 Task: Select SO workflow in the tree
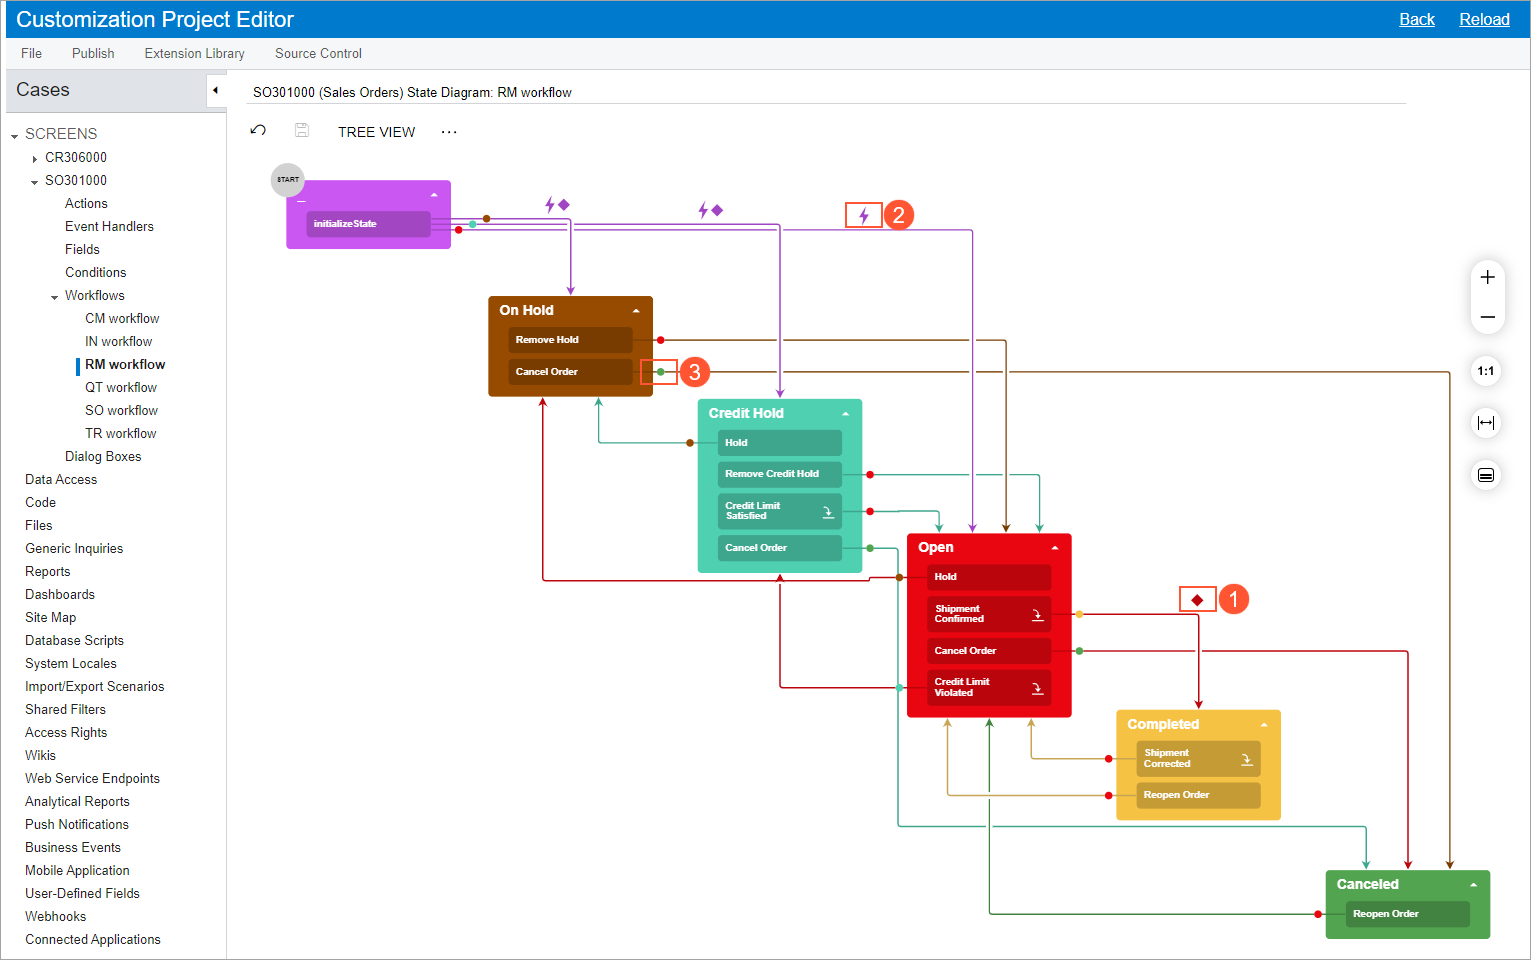coord(121,411)
